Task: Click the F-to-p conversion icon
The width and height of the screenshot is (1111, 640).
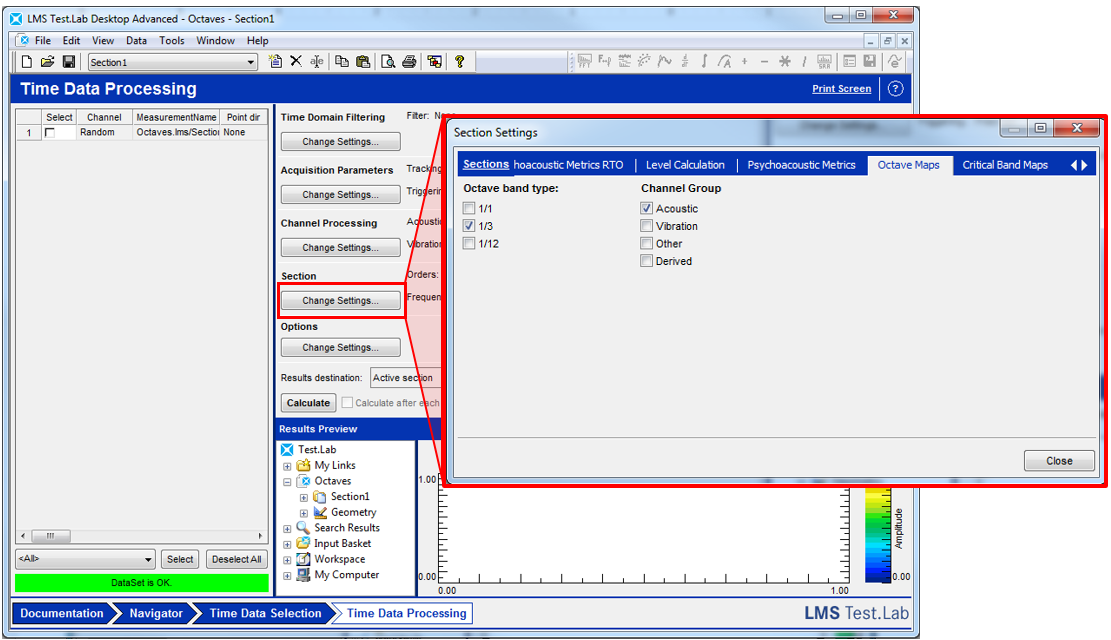Action: point(604,62)
